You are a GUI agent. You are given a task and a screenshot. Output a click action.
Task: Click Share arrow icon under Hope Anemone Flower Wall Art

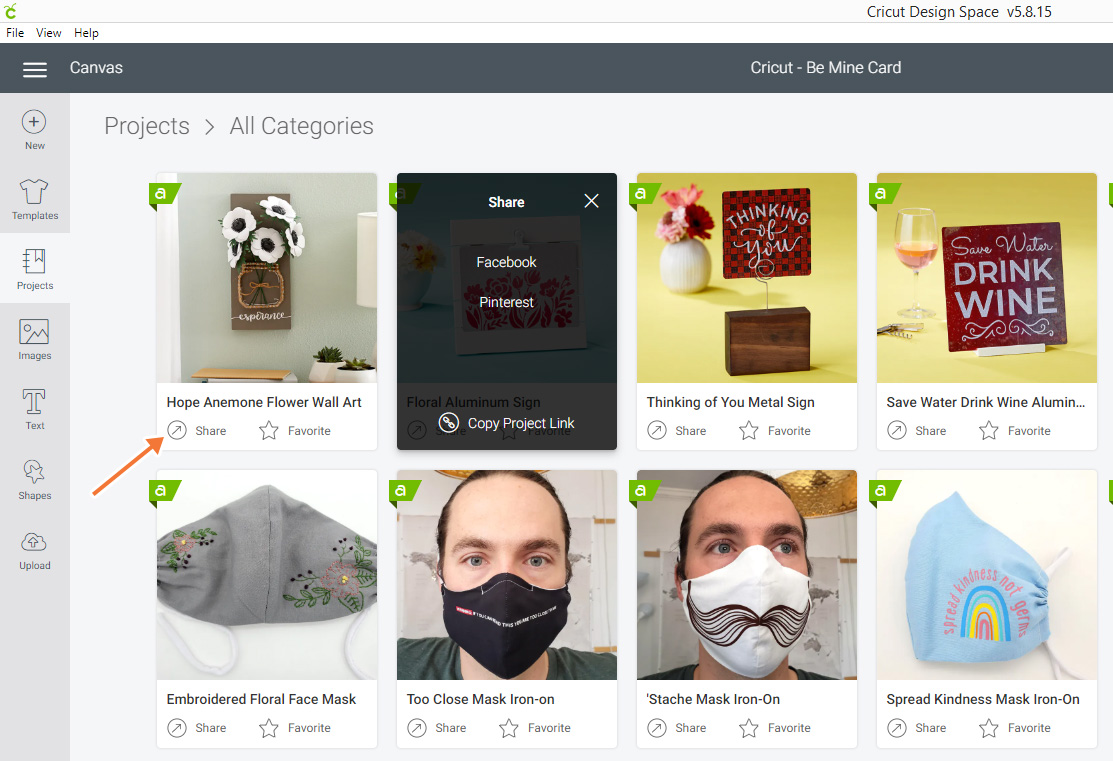click(x=177, y=430)
